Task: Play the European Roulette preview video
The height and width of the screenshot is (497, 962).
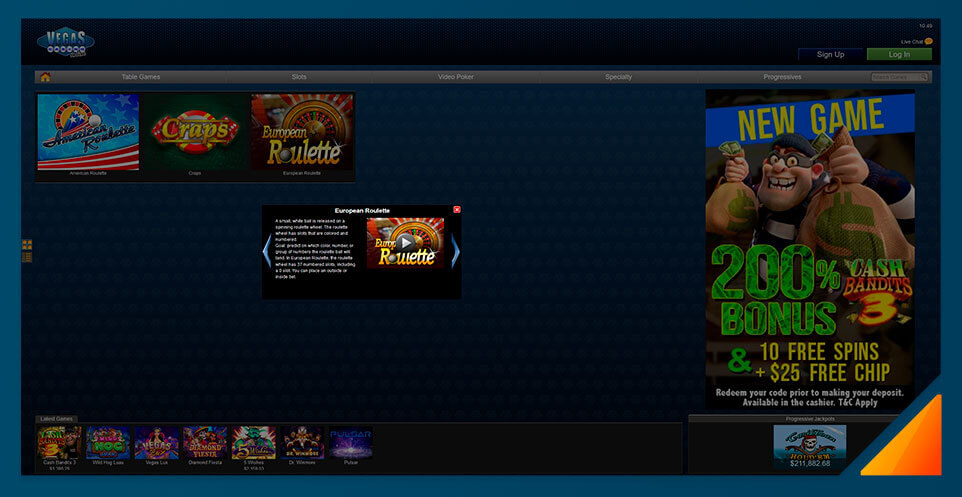Action: pos(405,242)
